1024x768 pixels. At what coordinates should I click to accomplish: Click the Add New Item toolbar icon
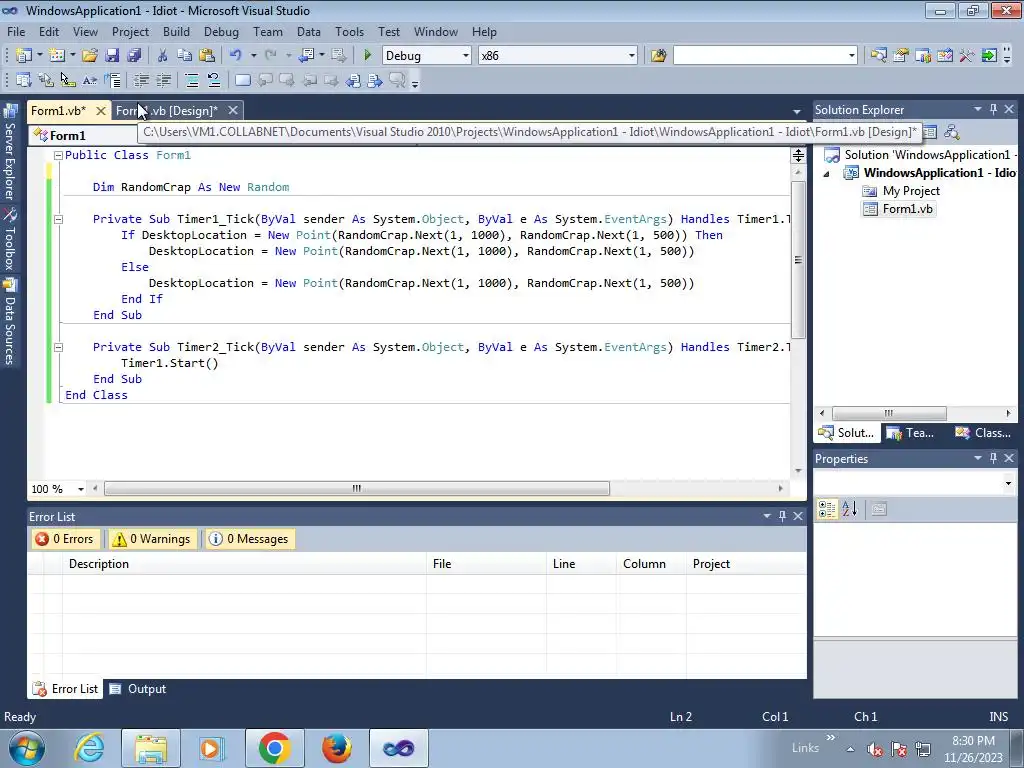(x=57, y=56)
